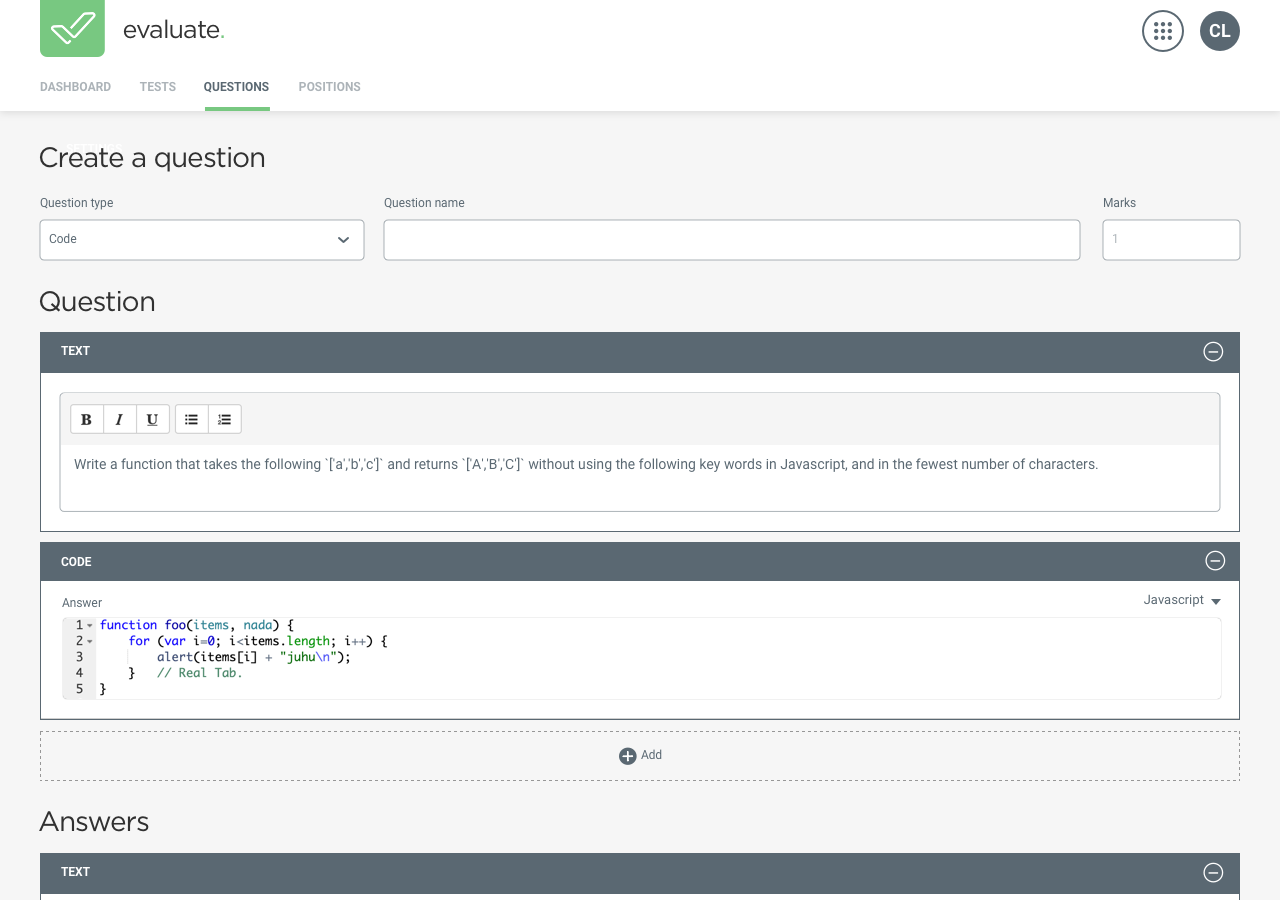1280x900 pixels.
Task: Toggle italic text formatting
Action: click(119, 419)
